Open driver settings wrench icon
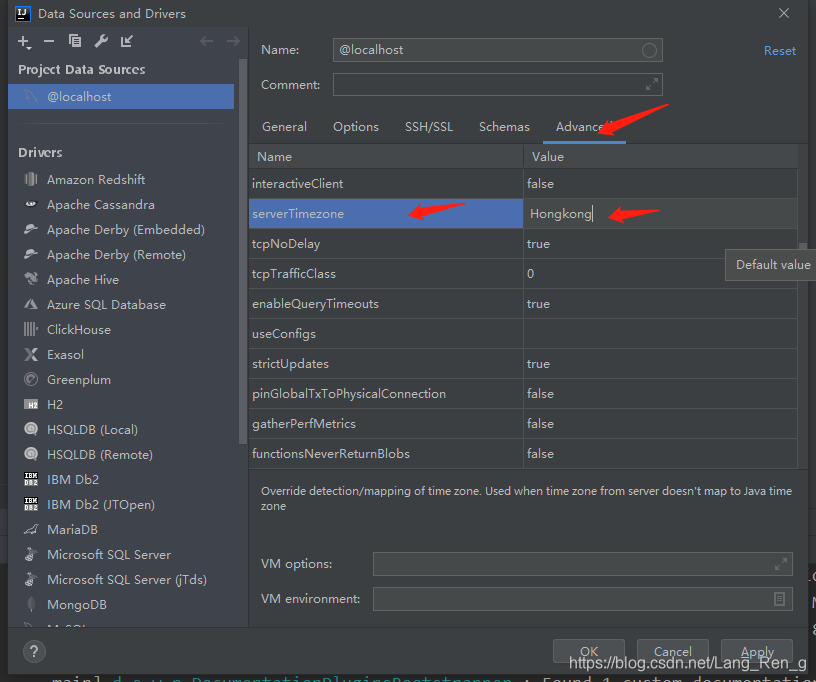The image size is (816, 682). point(101,41)
